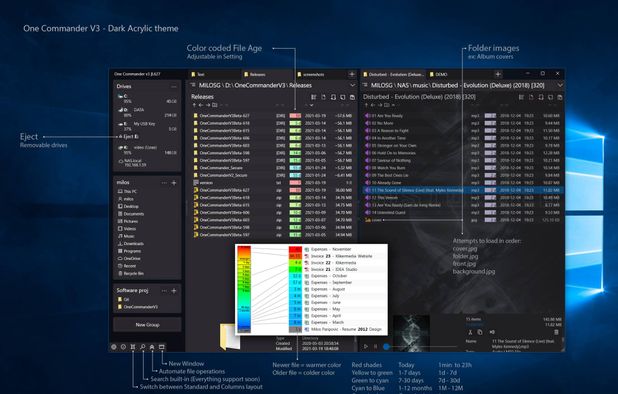Click hamburger icon left of MILOSG NAS path
The image size is (618, 394).
click(365, 85)
